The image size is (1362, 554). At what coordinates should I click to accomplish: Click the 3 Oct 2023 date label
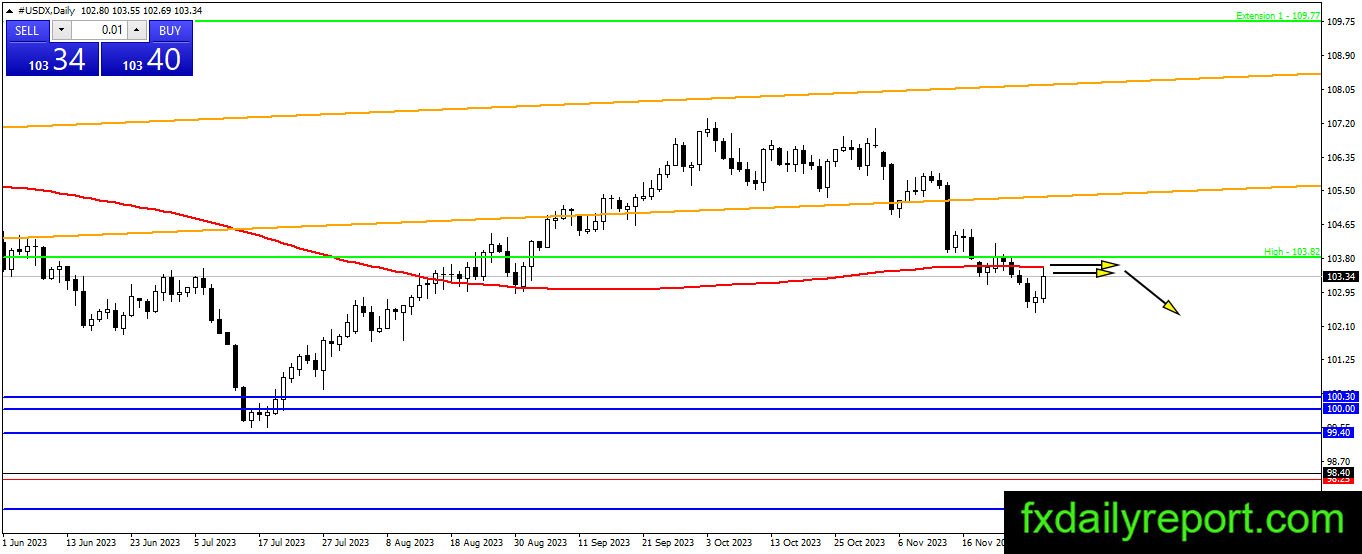pos(728,543)
